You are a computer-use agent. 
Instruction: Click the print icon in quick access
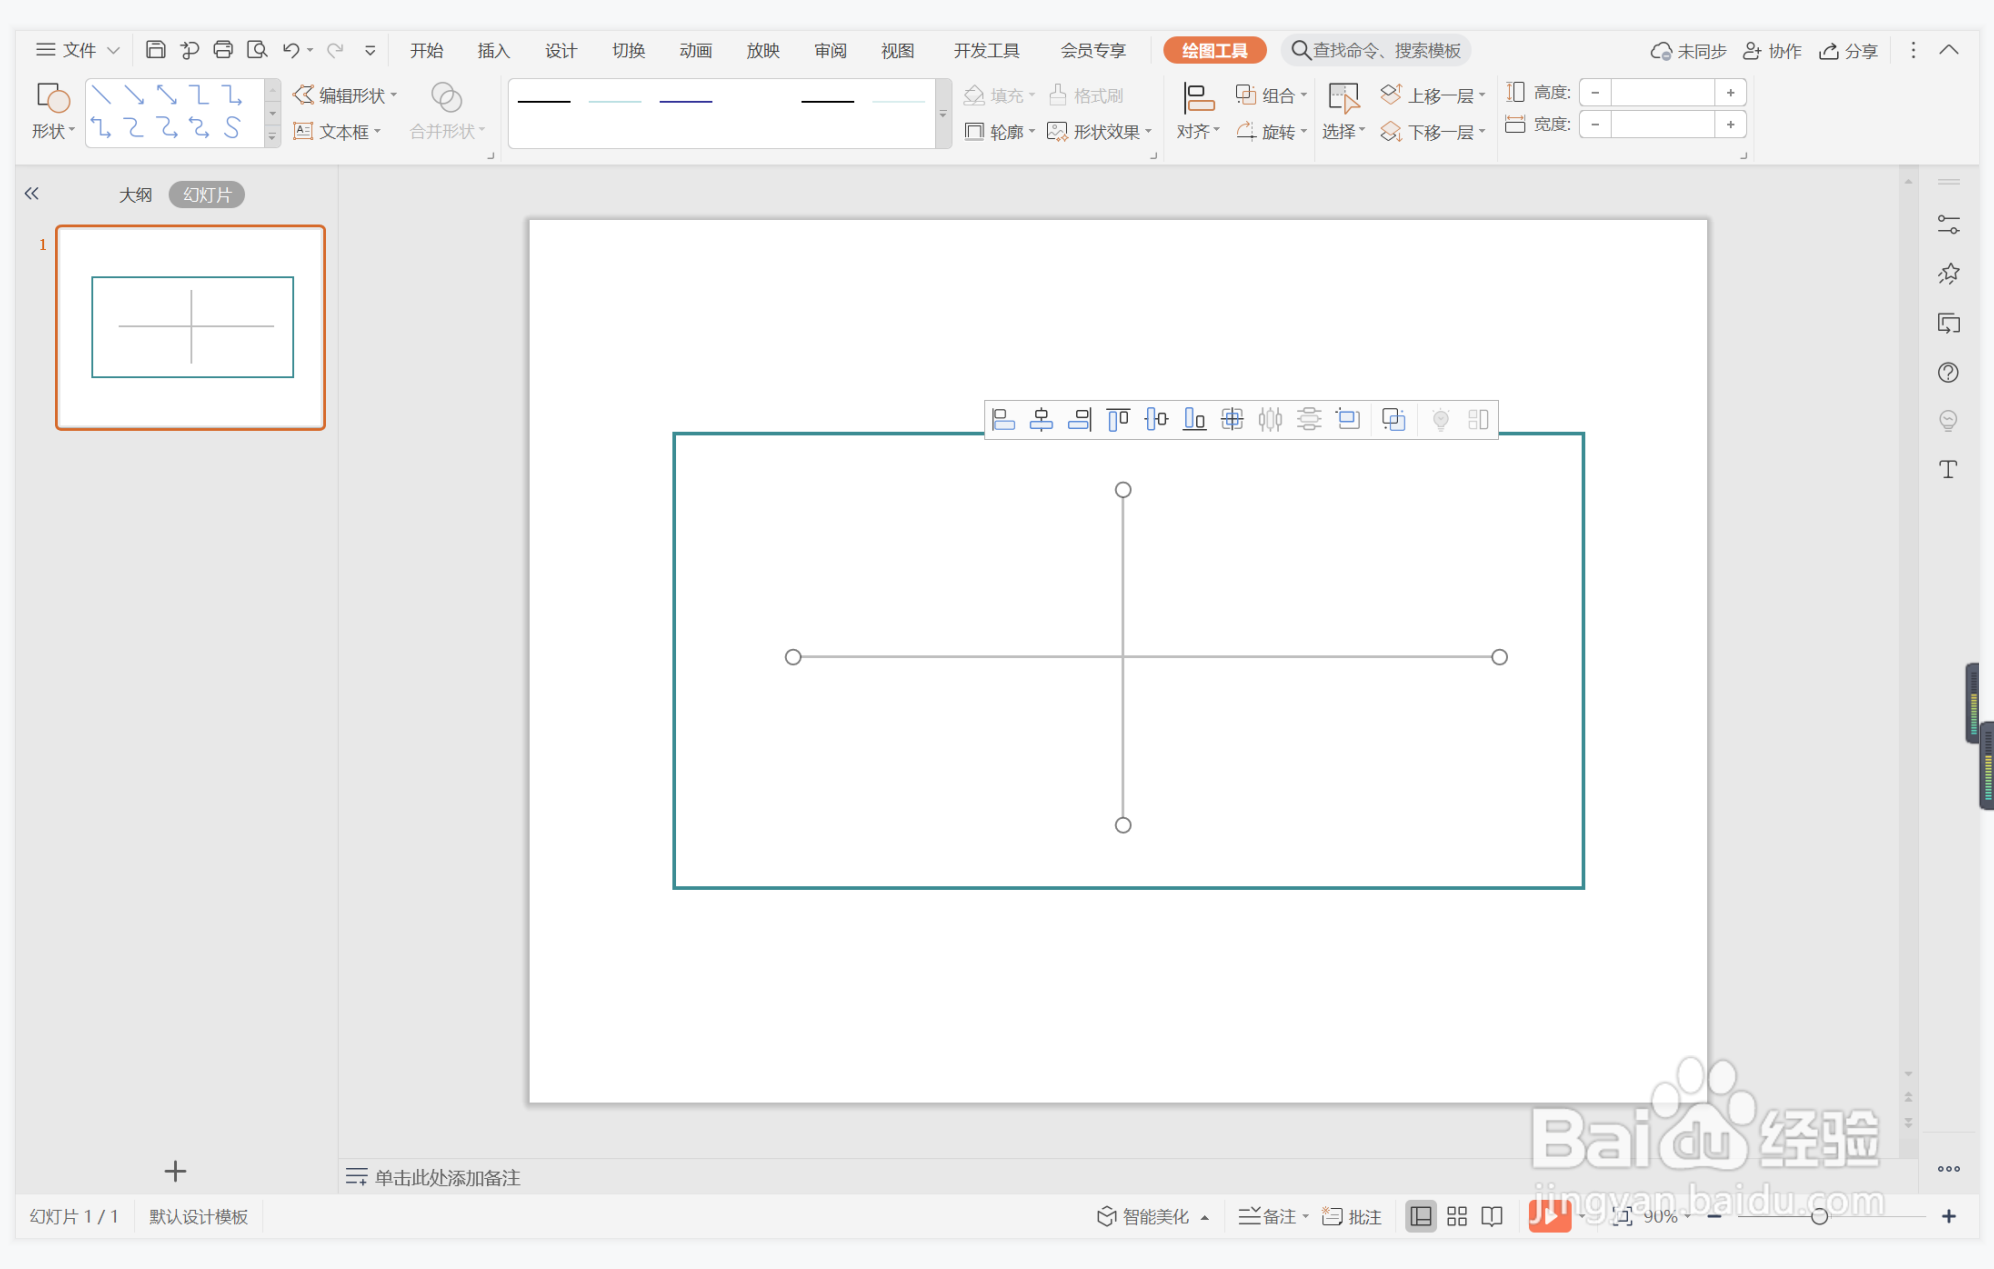point(223,50)
